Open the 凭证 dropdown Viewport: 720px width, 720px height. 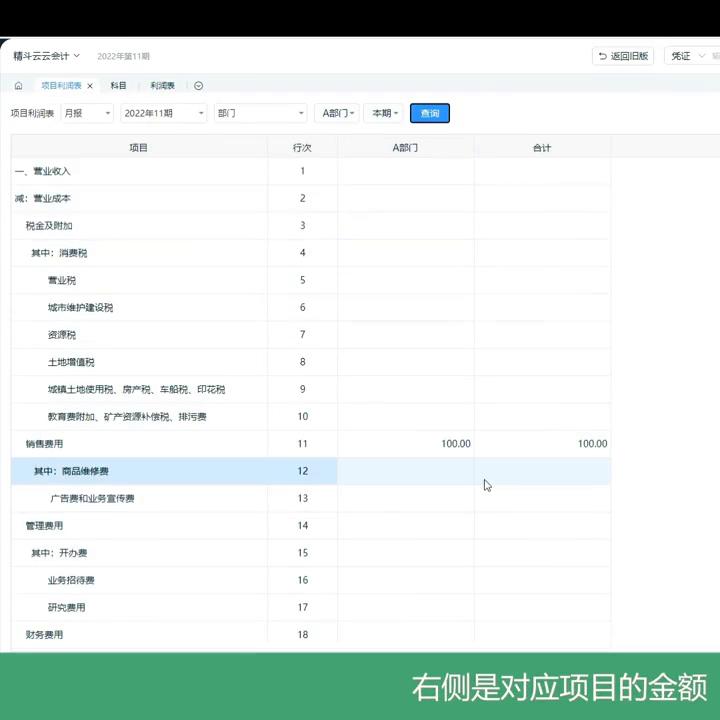[687, 56]
